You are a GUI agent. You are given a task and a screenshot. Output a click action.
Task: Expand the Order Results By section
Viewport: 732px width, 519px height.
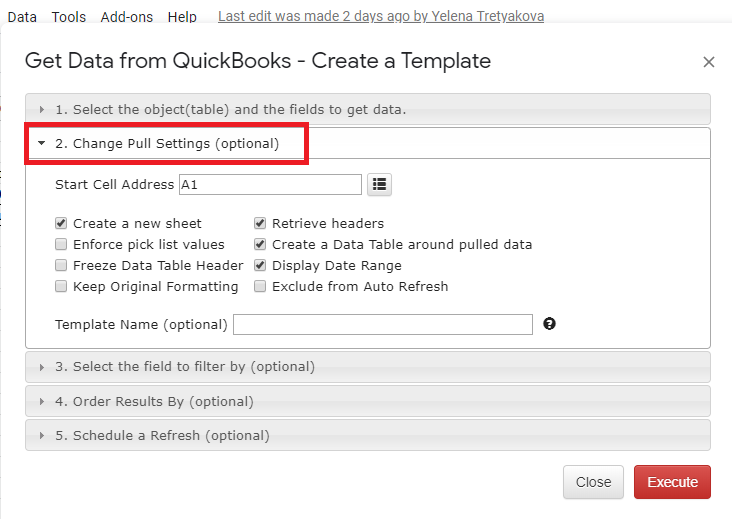pyautogui.click(x=368, y=401)
